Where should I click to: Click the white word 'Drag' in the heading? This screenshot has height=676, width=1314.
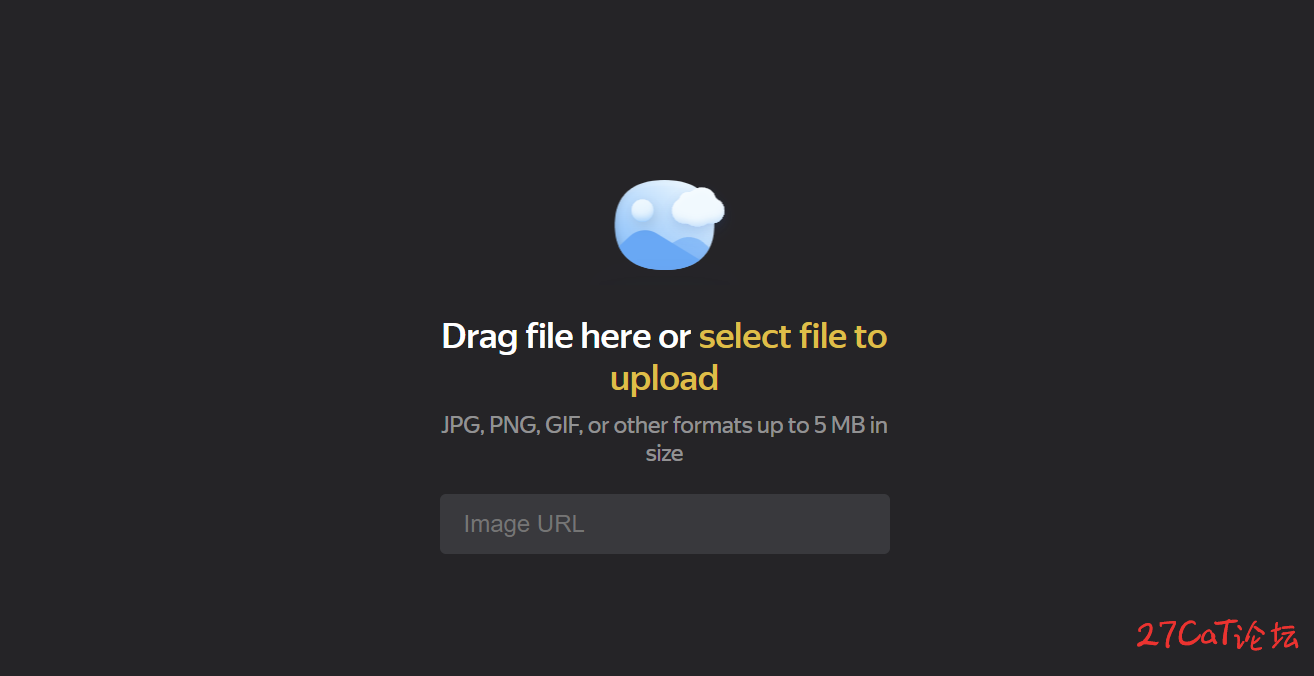(x=480, y=337)
